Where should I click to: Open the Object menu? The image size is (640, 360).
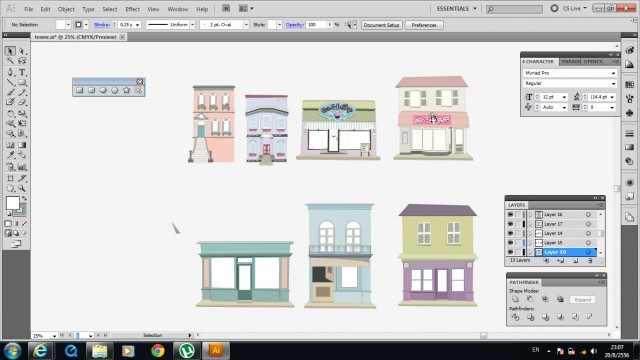coord(66,9)
